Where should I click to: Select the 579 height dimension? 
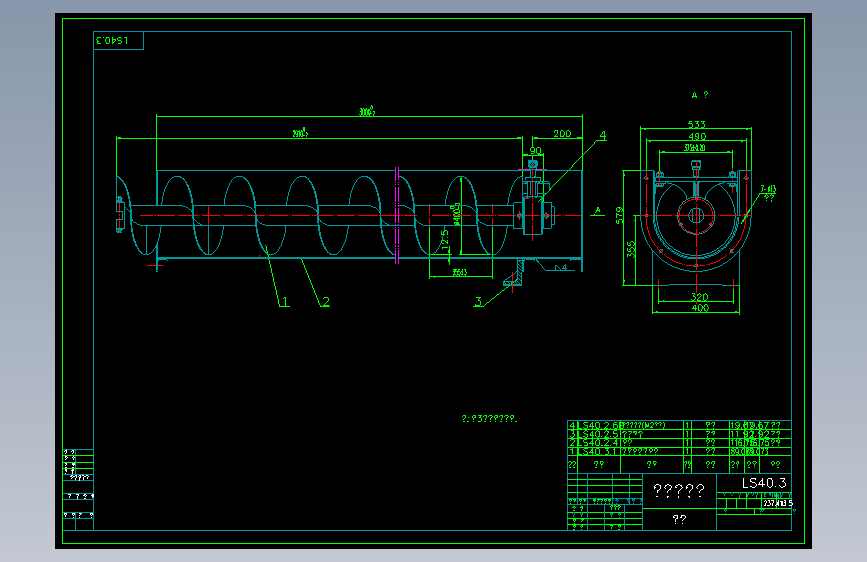(x=619, y=215)
